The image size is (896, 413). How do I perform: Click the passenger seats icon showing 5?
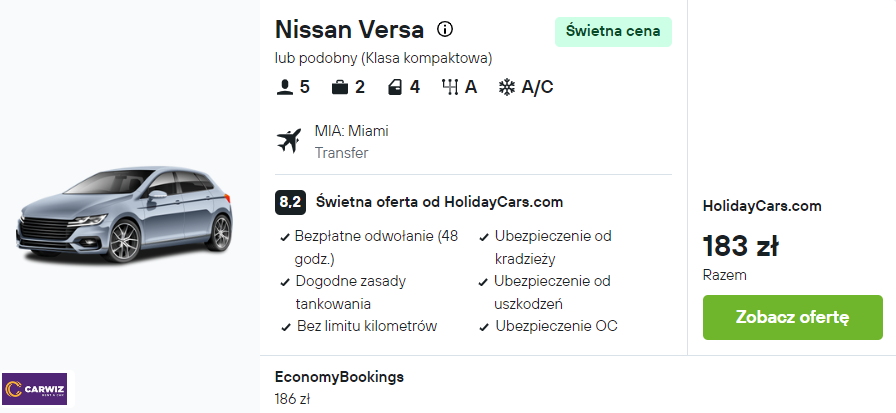(285, 87)
